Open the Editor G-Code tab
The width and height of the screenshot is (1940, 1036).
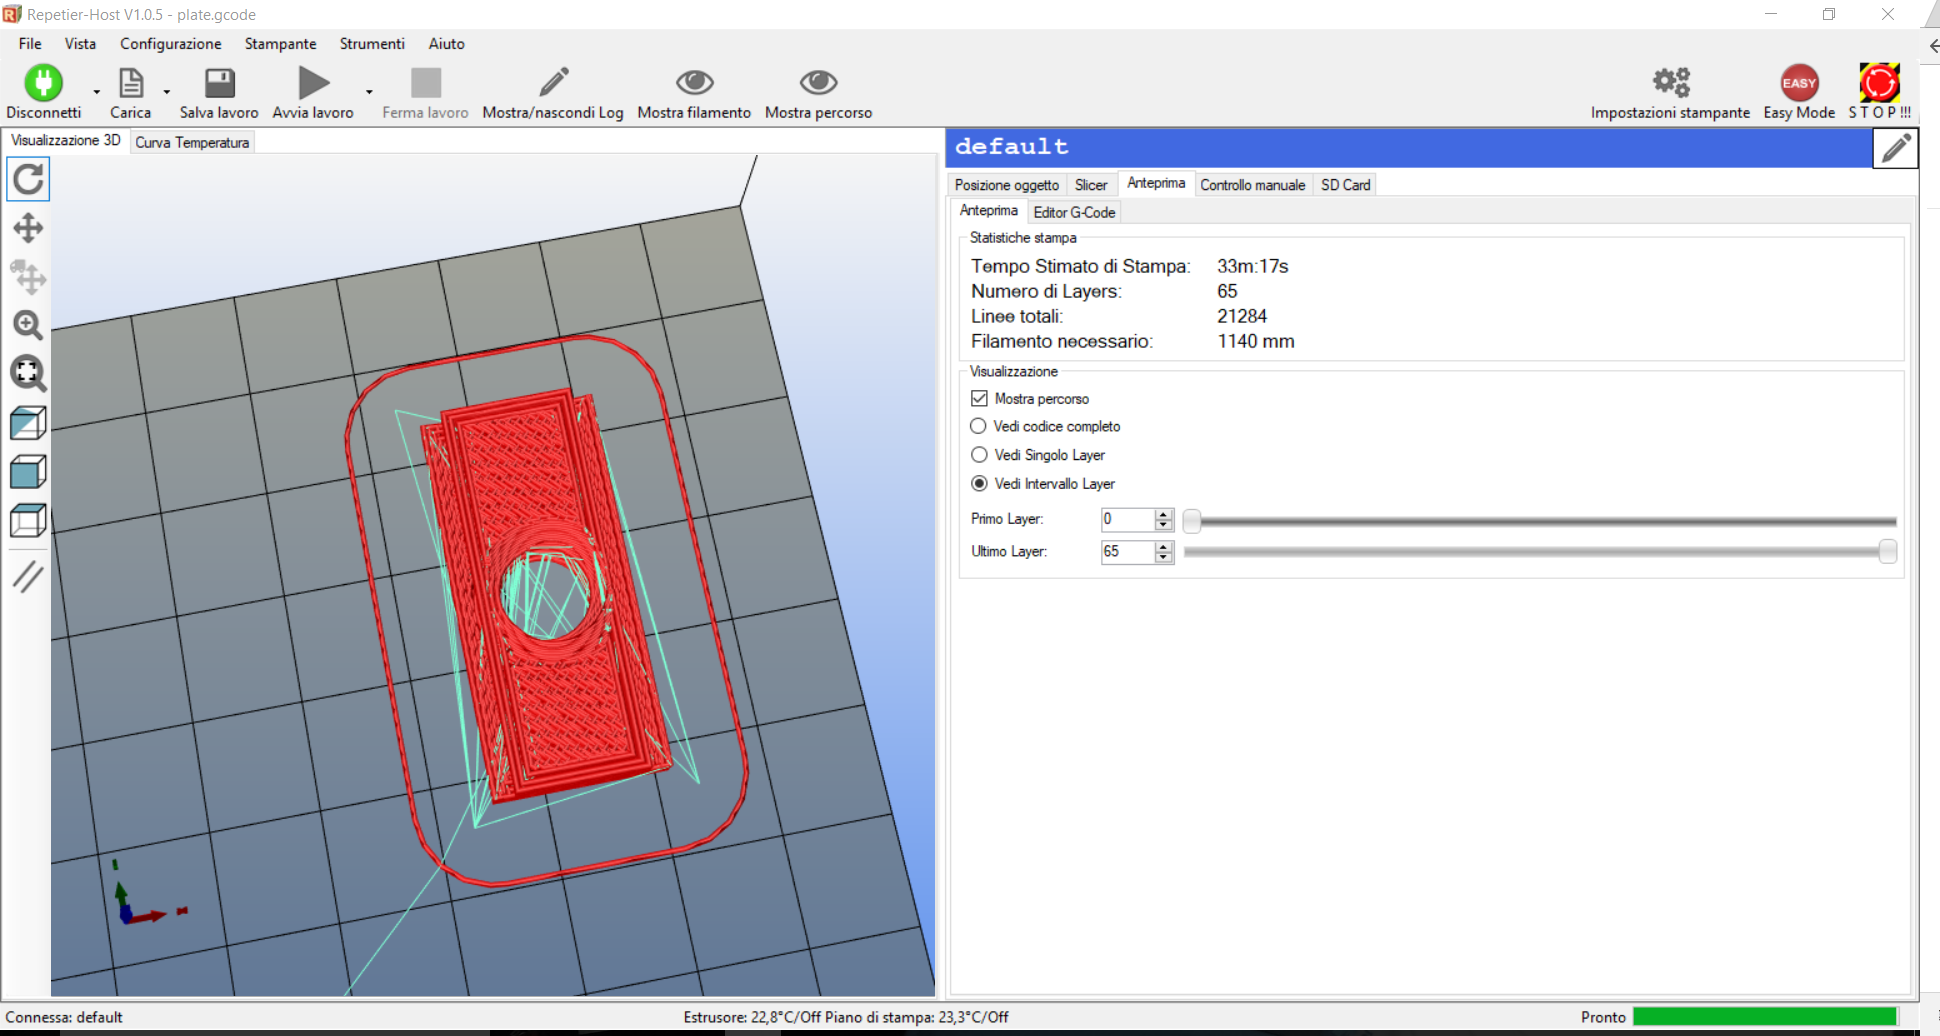coord(1074,212)
